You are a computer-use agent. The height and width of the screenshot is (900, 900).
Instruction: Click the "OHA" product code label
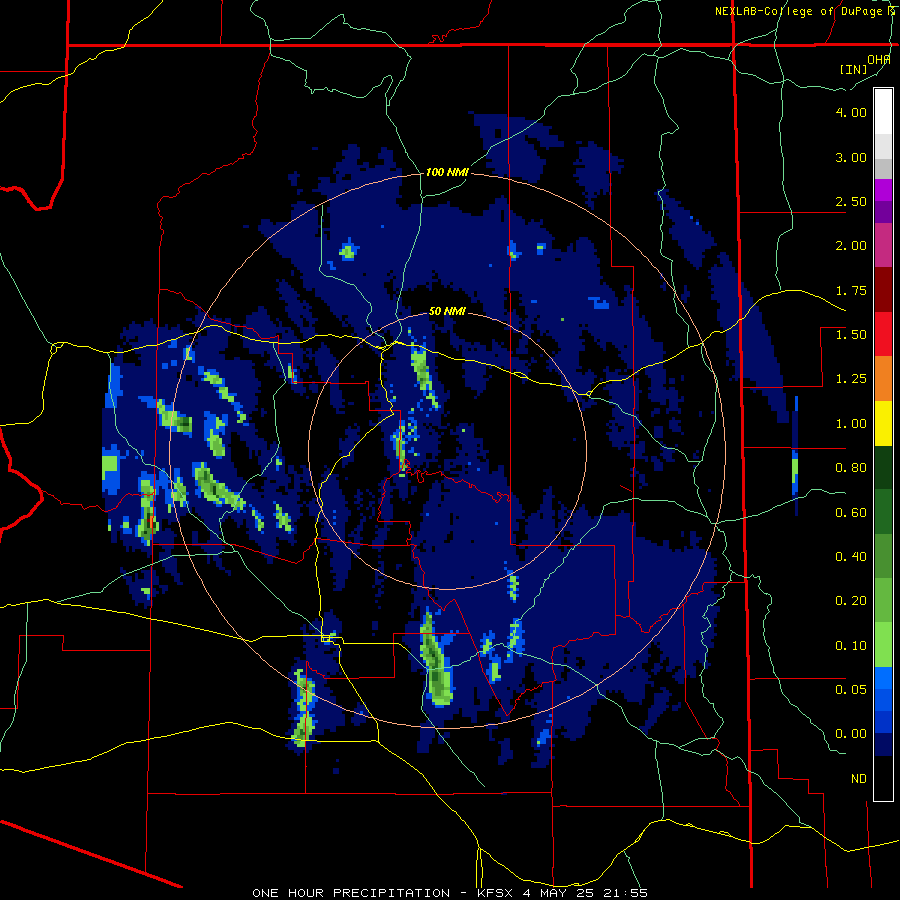[x=879, y=60]
